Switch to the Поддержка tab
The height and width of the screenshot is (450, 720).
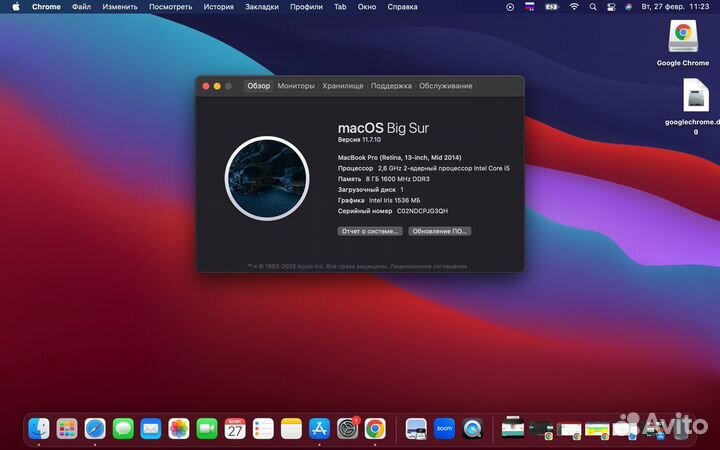[x=391, y=86]
